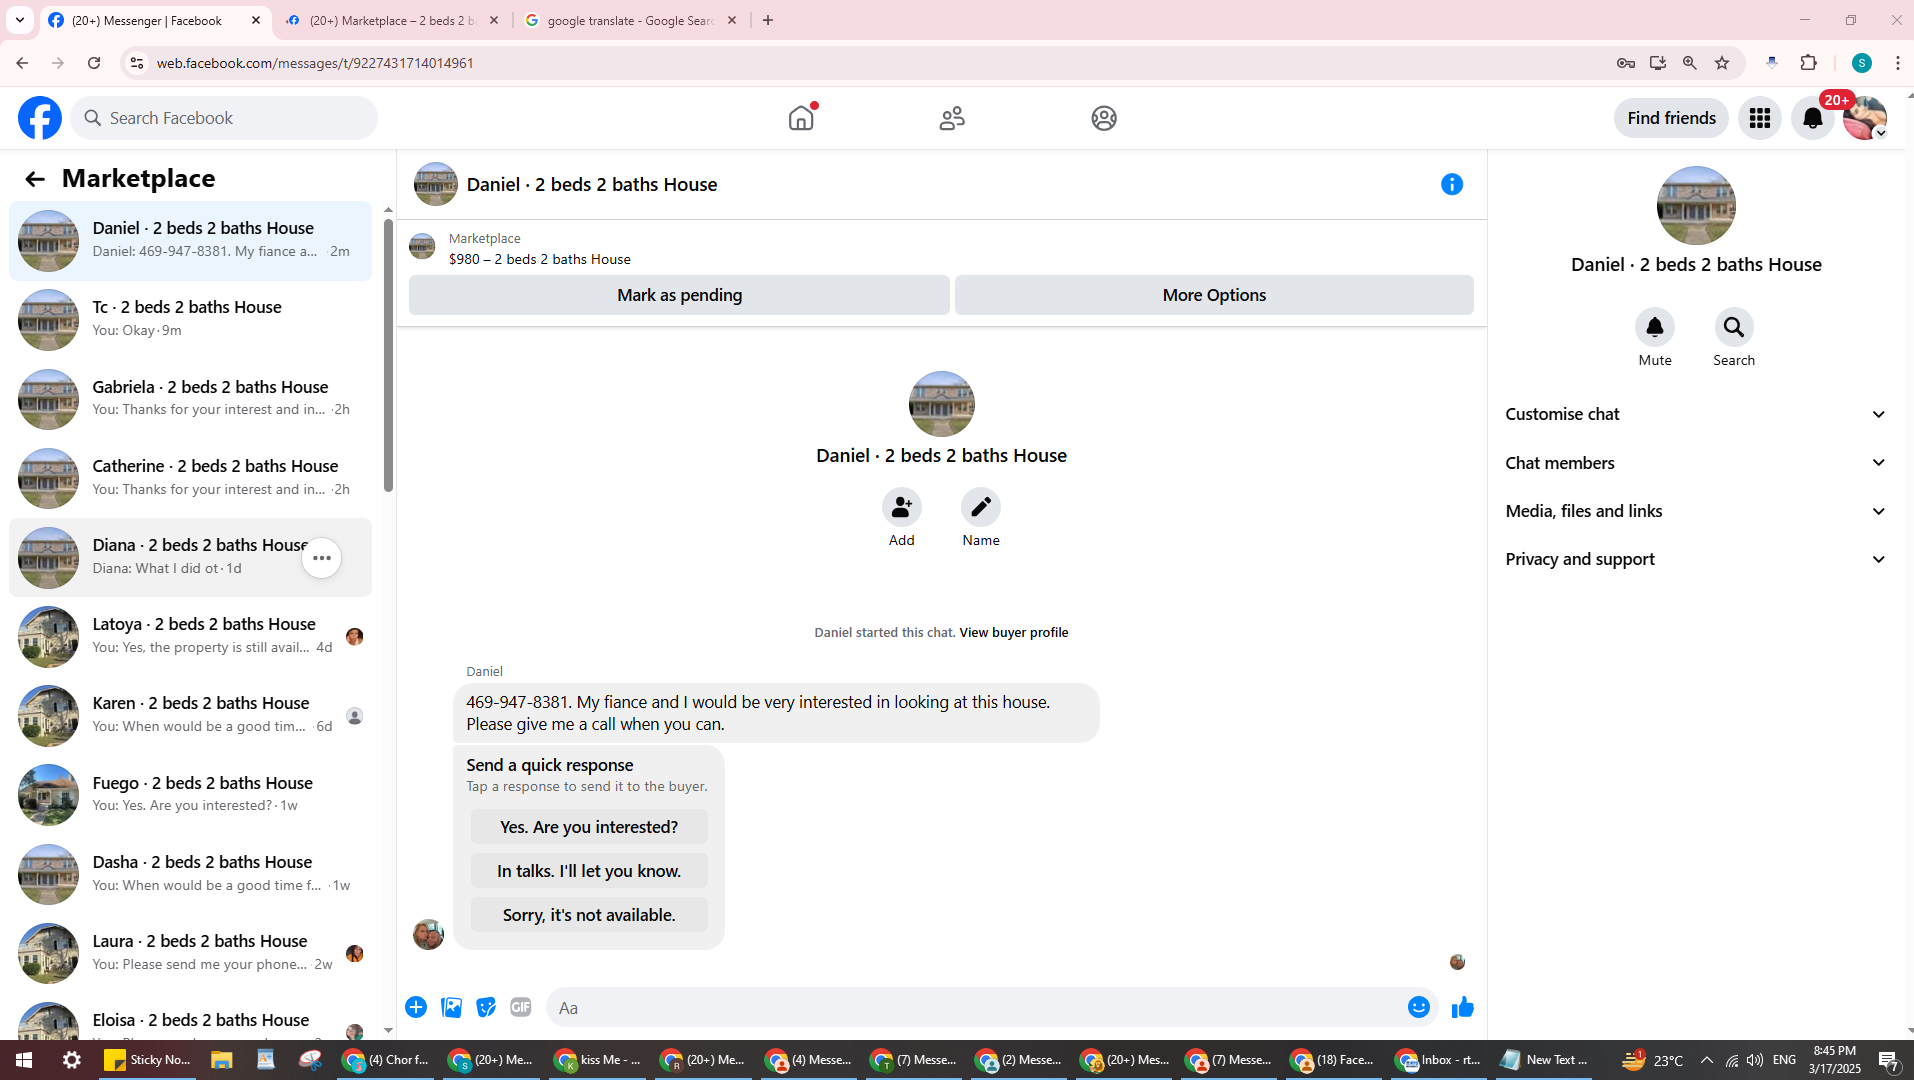Expand Chat members section
1914x1080 pixels.
(x=1696, y=463)
